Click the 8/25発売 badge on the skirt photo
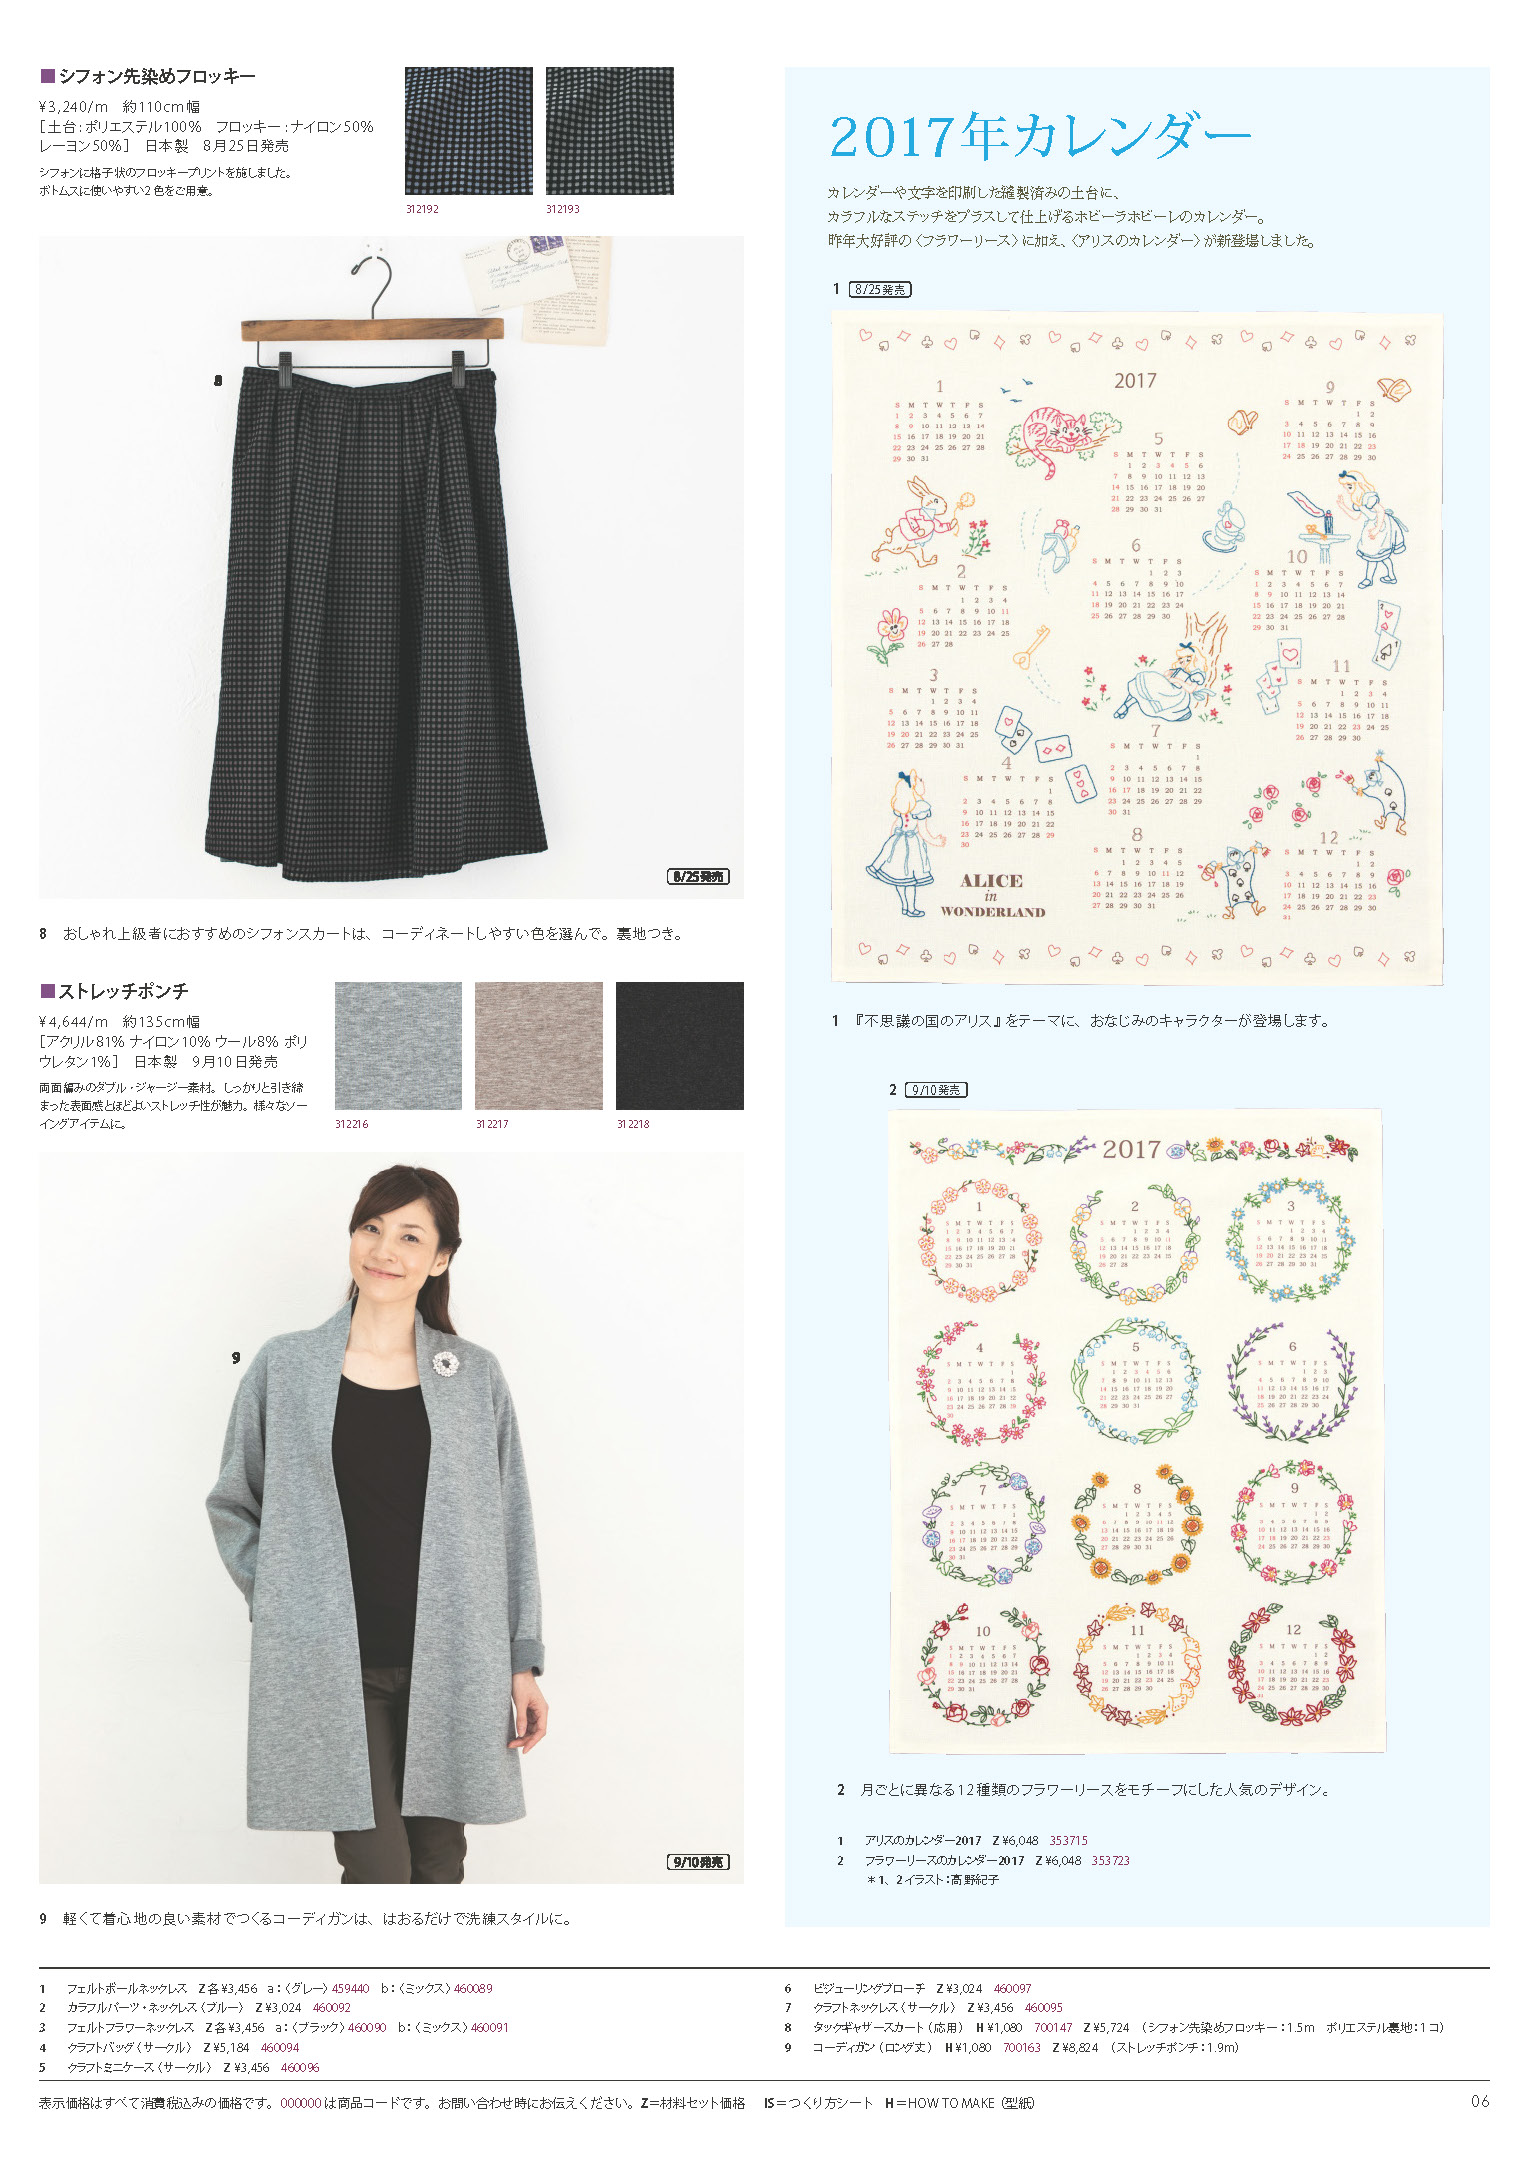The image size is (1532, 2157). [x=698, y=877]
